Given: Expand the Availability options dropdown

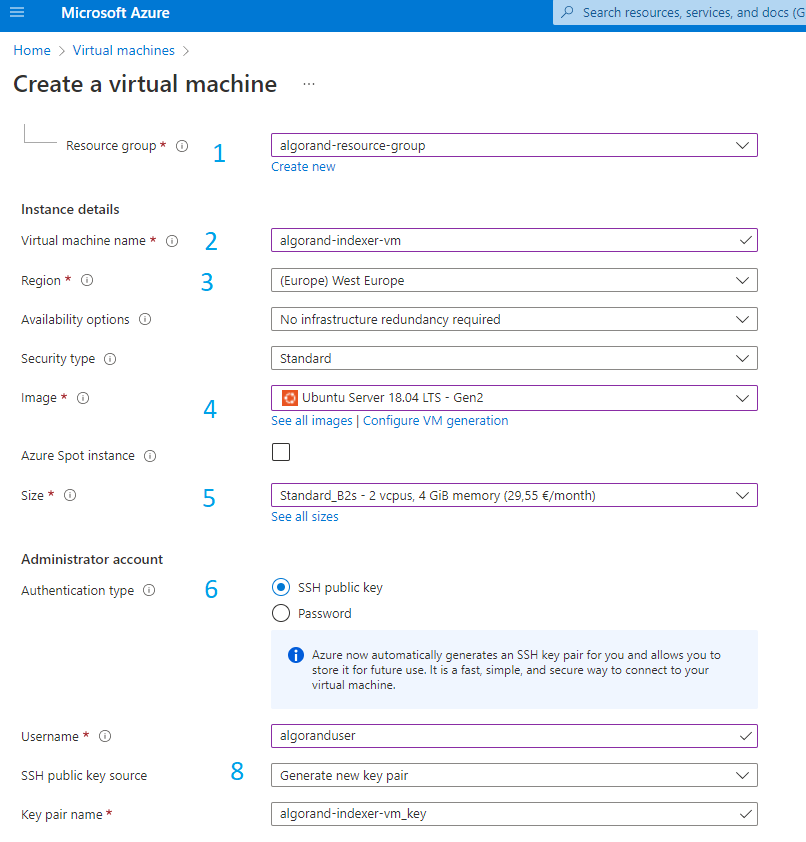Looking at the screenshot, I should 514,320.
